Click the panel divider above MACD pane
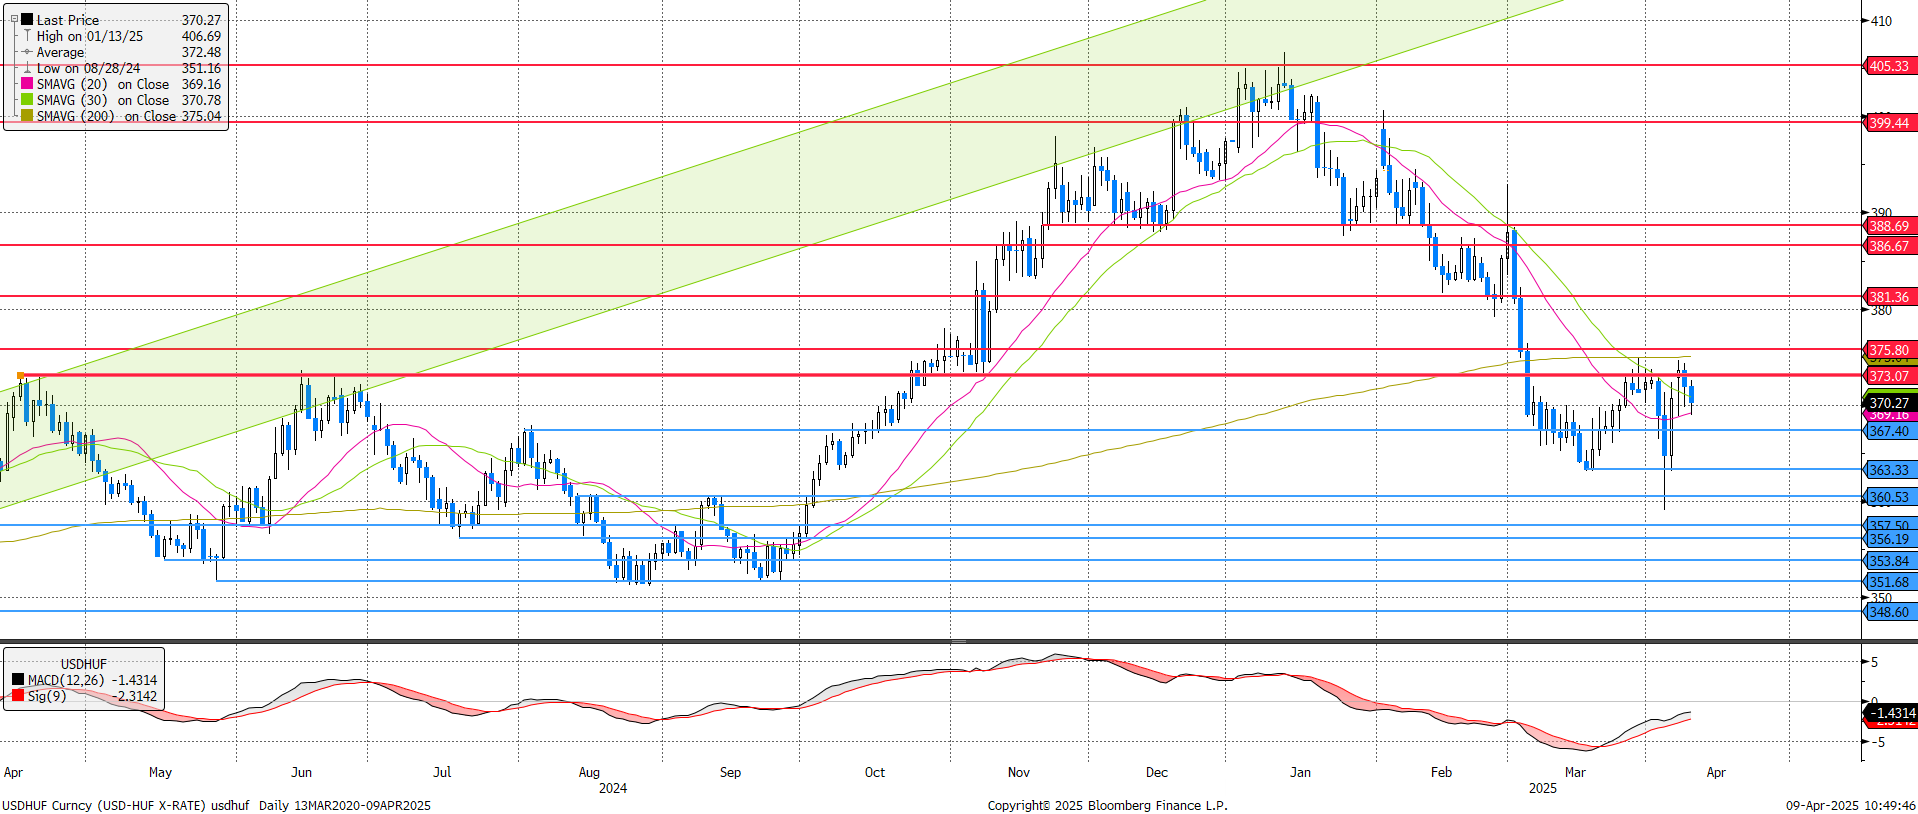The image size is (1918, 814). [x=959, y=641]
